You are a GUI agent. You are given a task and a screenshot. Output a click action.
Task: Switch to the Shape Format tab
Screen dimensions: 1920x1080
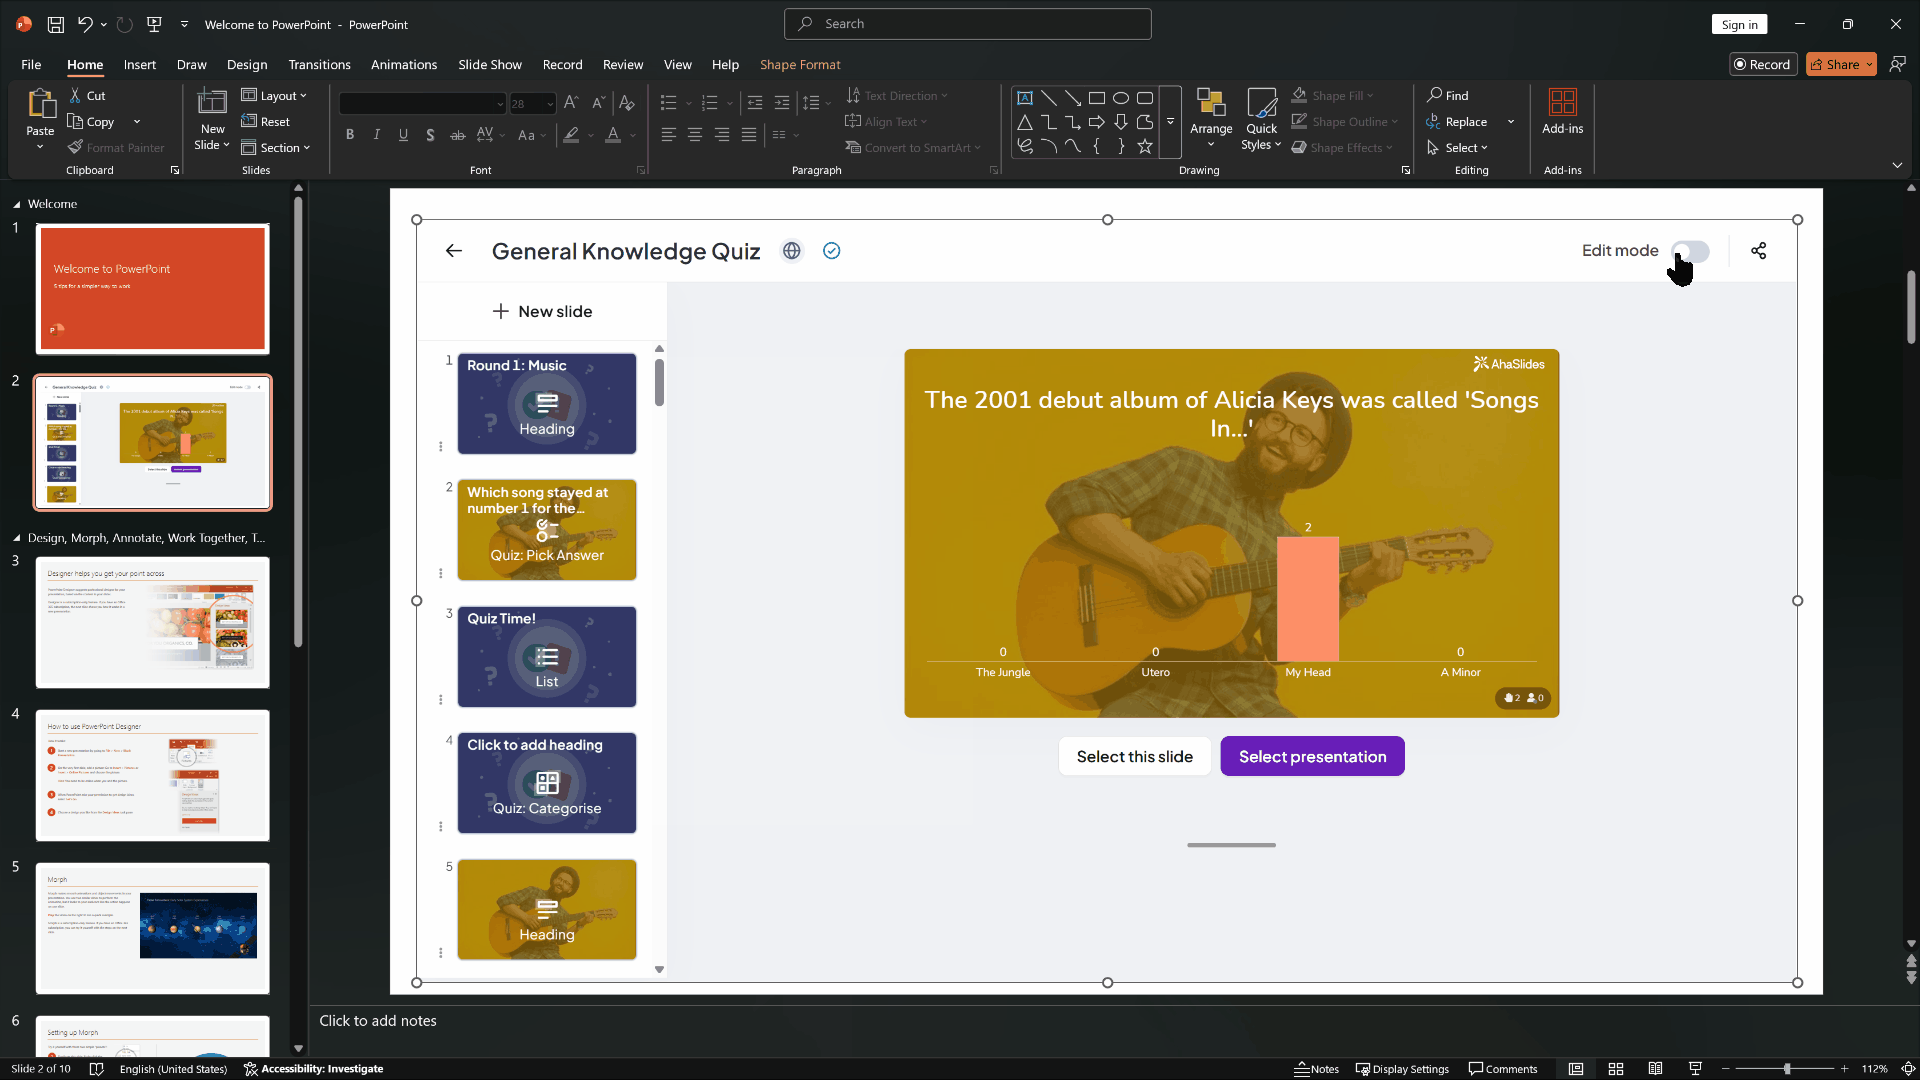(x=800, y=64)
